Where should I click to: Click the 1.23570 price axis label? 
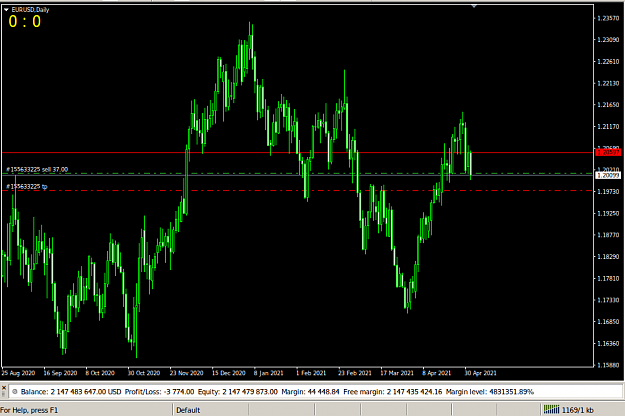609,18
